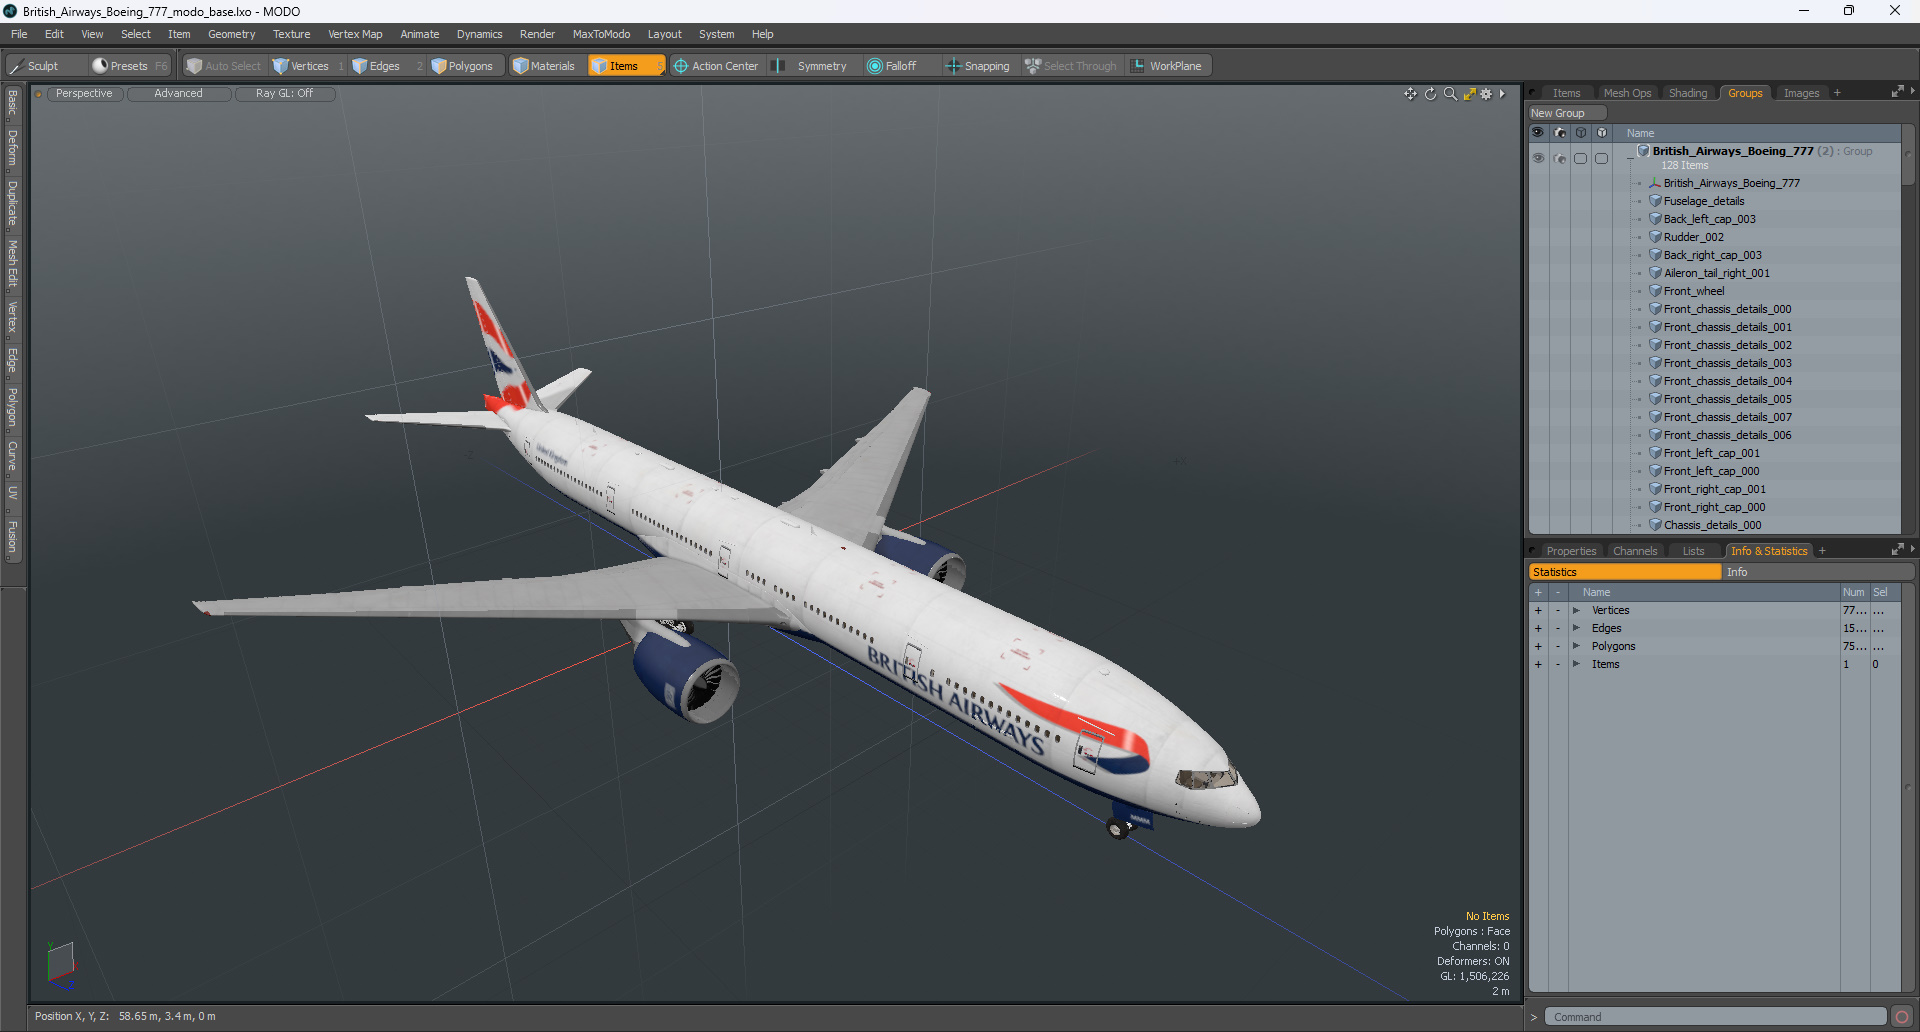The image size is (1920, 1032).
Task: Select Front_wheel item in the list
Action: pyautogui.click(x=1693, y=291)
